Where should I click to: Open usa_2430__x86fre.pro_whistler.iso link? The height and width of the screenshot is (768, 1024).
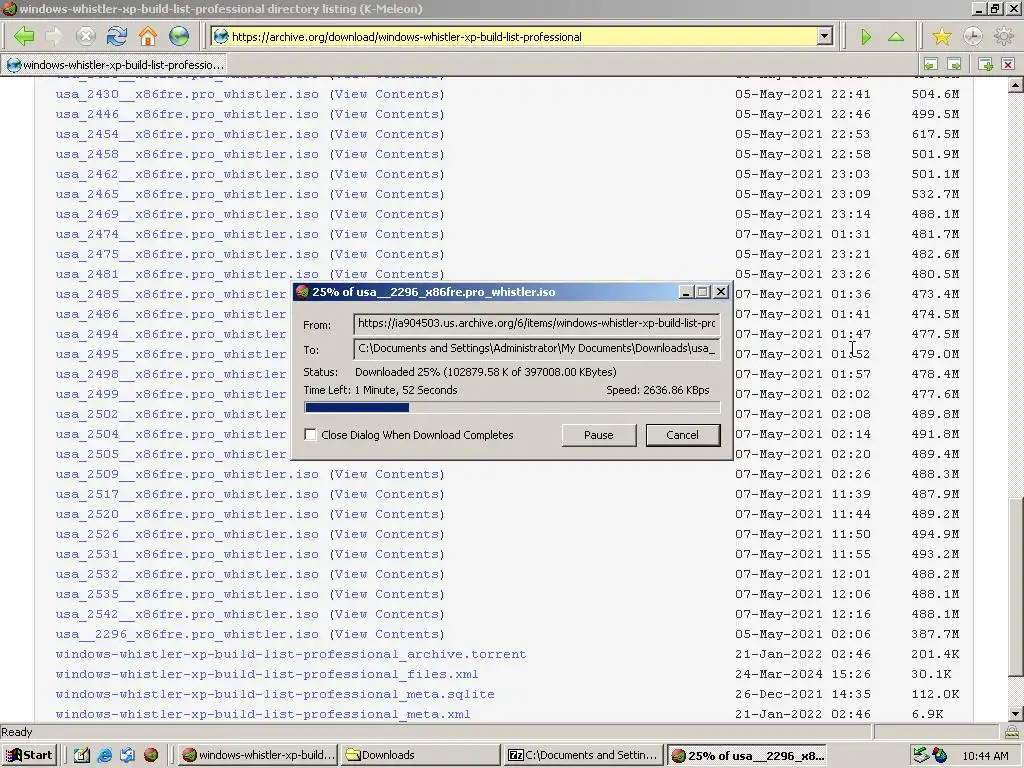(187, 94)
